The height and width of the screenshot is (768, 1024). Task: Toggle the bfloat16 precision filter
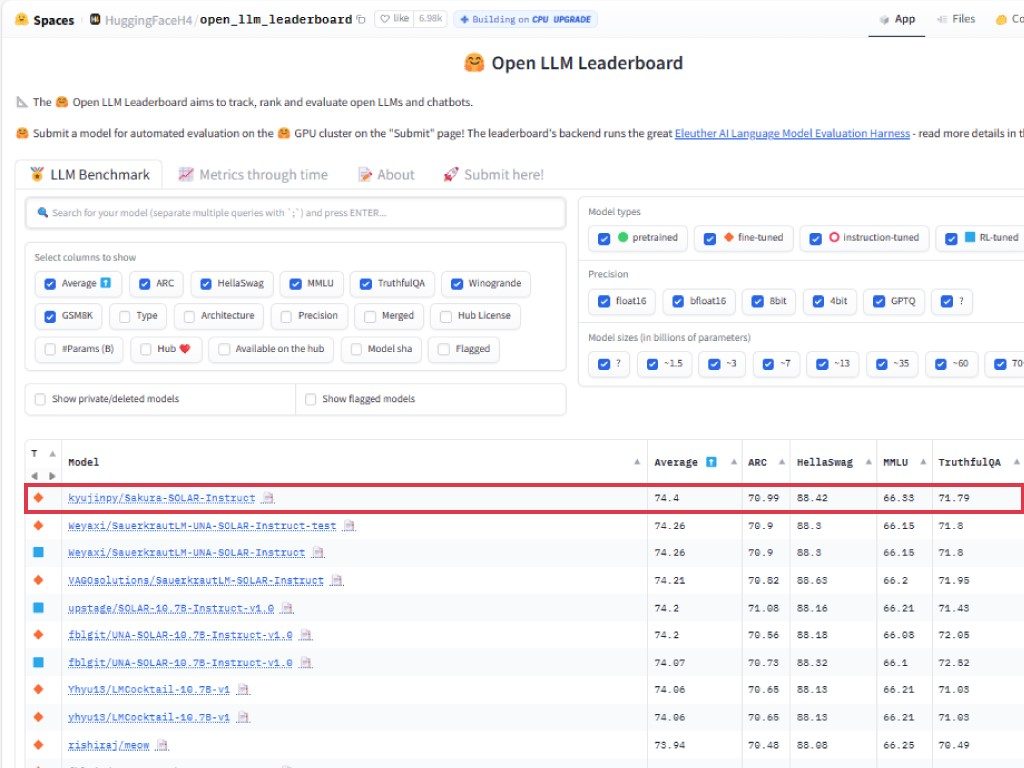click(678, 301)
